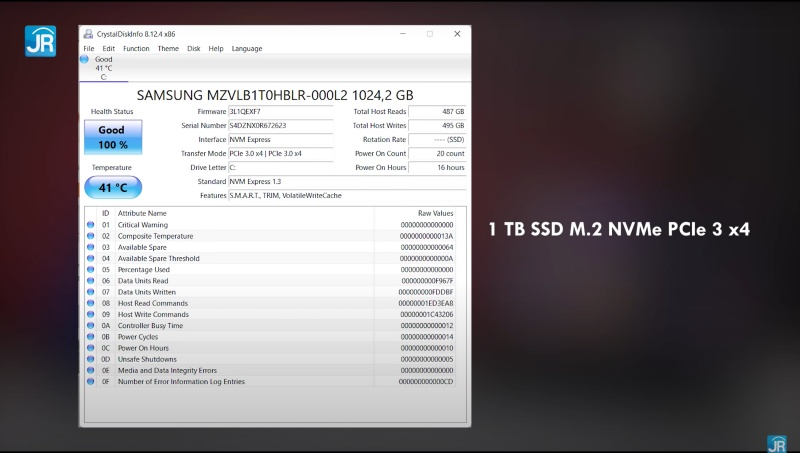Click the status orb for Composite Temperature
800x453 pixels.
91,236
